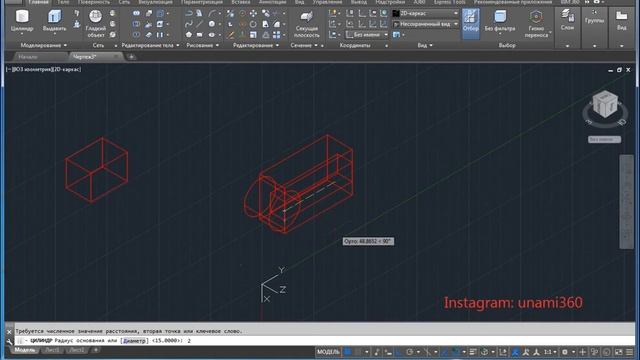Viewport: 640px width, 360px height.
Task: Select the line draw tool
Action: coord(199,24)
